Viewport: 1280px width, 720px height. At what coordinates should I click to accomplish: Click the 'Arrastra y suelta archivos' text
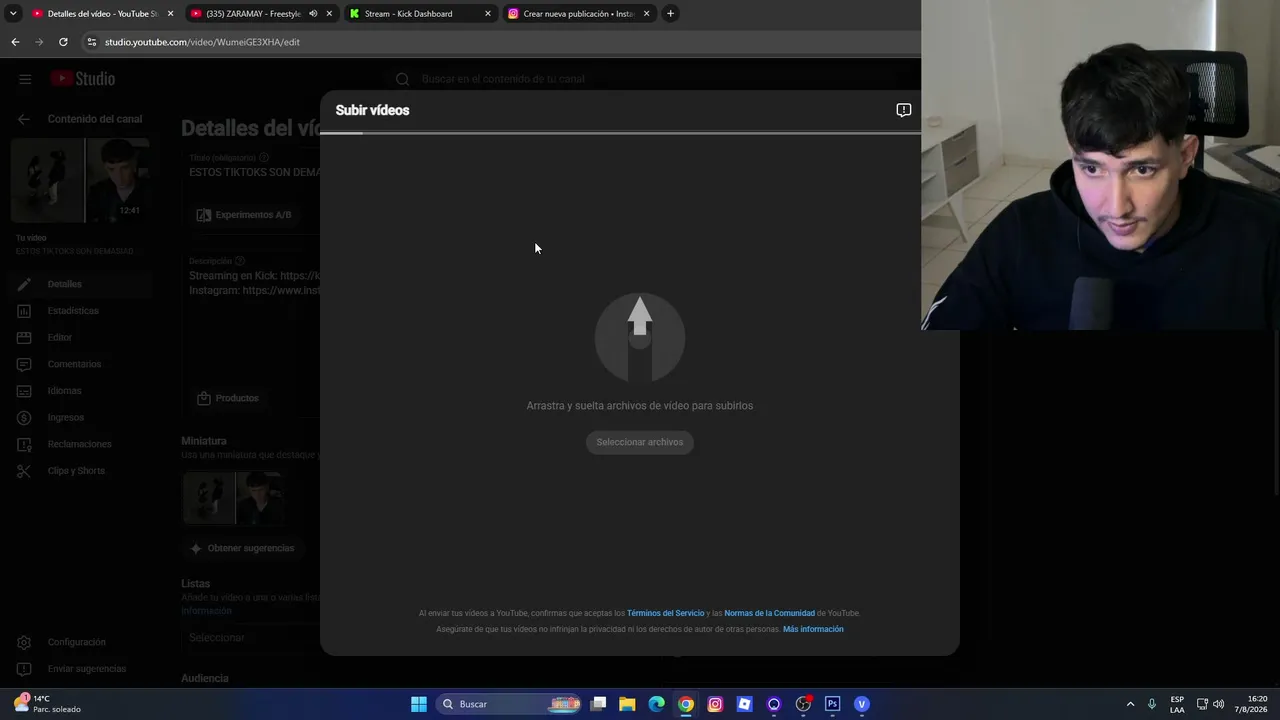(x=640, y=406)
